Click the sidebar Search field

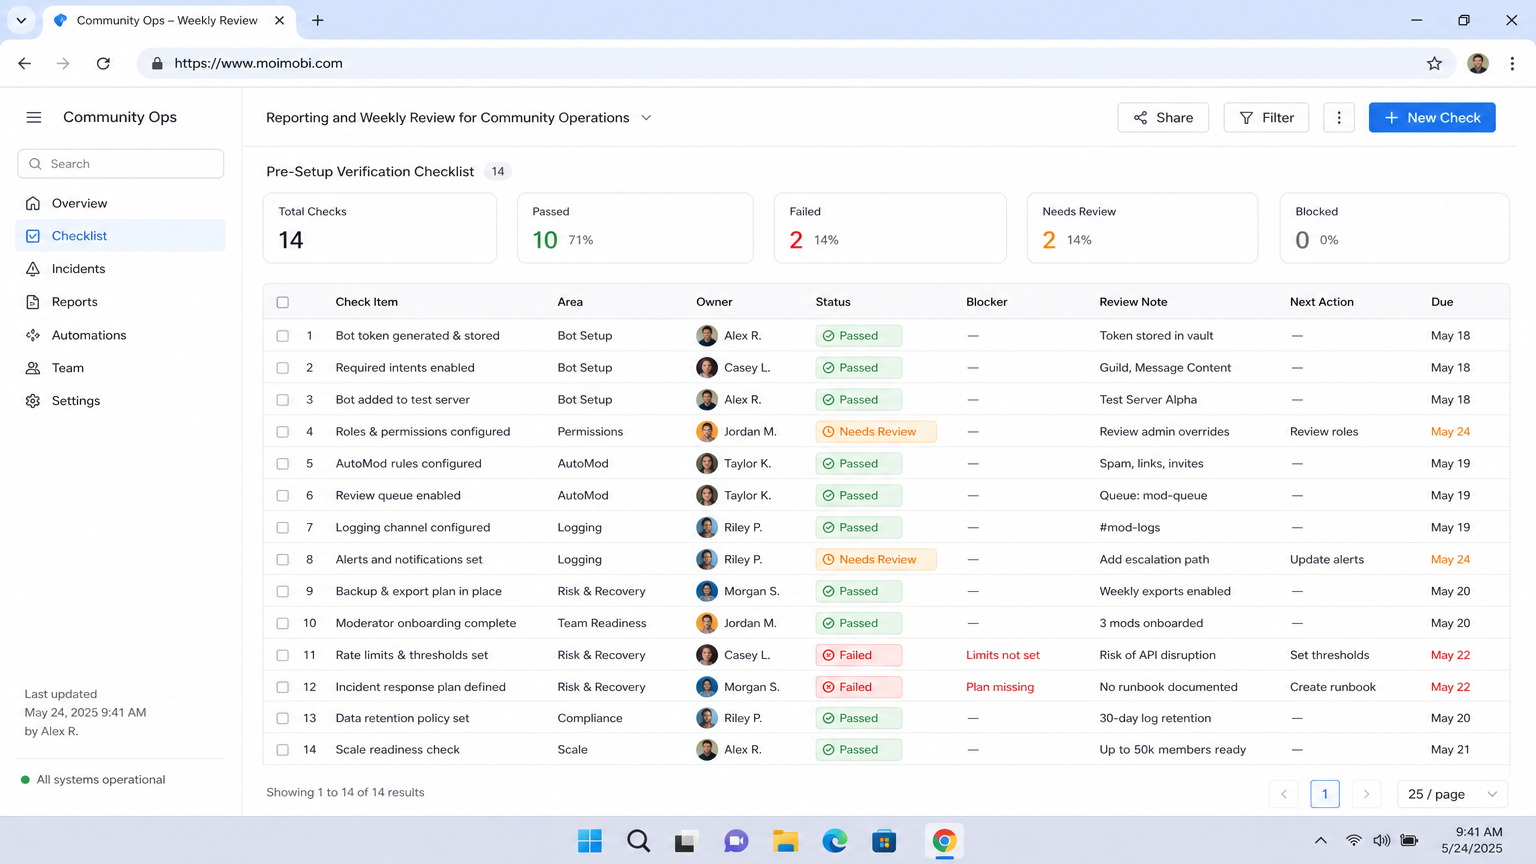point(121,164)
